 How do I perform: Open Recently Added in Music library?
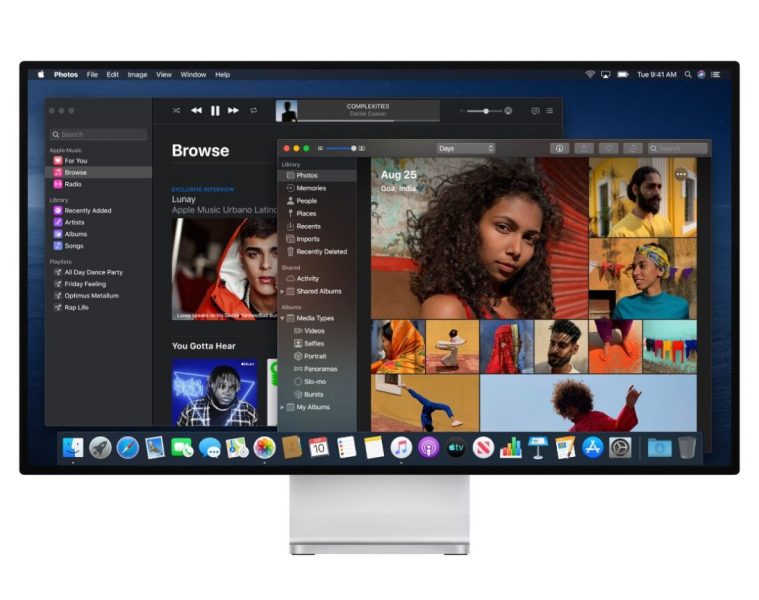(98, 210)
